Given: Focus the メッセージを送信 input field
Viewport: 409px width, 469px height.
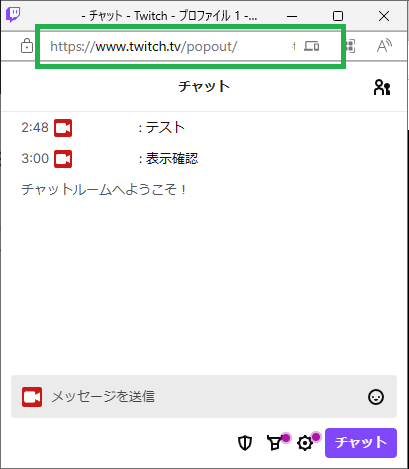Looking at the screenshot, I should click(x=204, y=397).
